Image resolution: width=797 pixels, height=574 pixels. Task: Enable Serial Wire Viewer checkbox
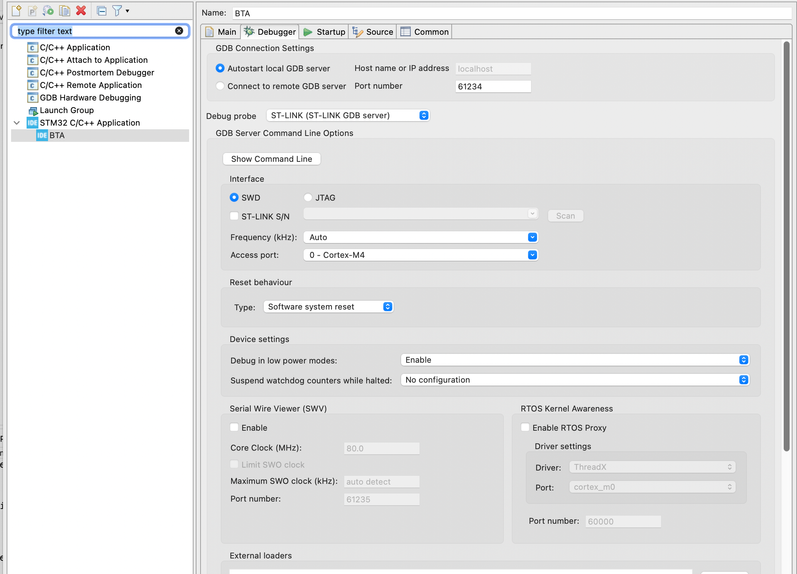(234, 428)
